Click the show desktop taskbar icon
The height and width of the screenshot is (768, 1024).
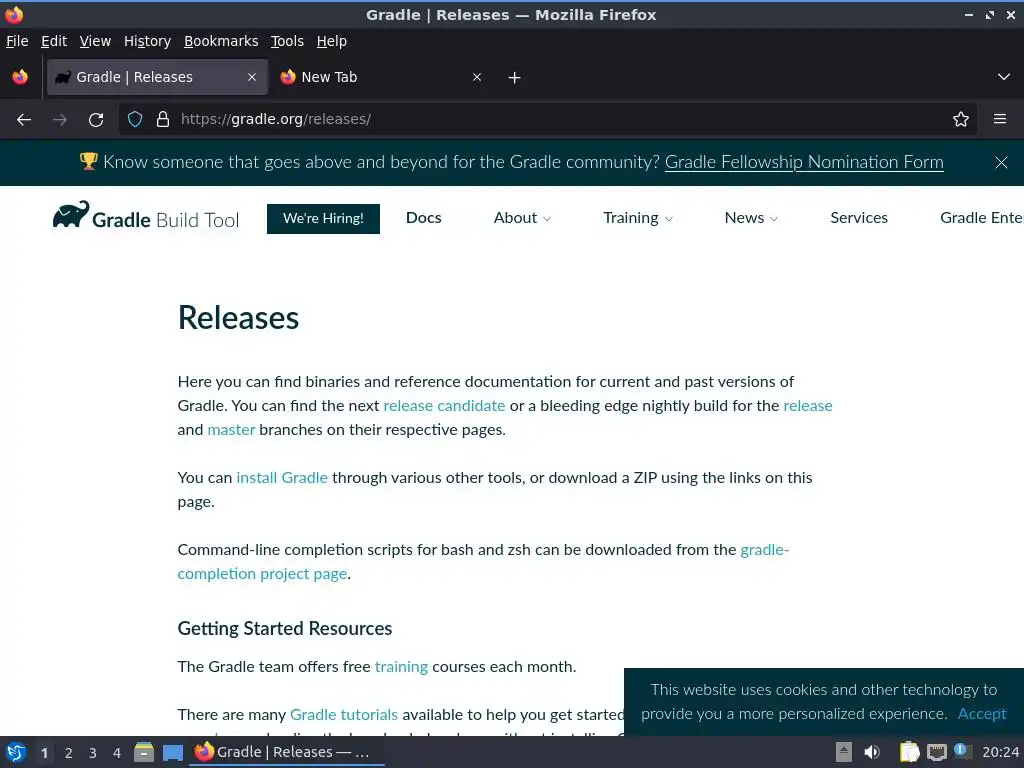point(172,752)
